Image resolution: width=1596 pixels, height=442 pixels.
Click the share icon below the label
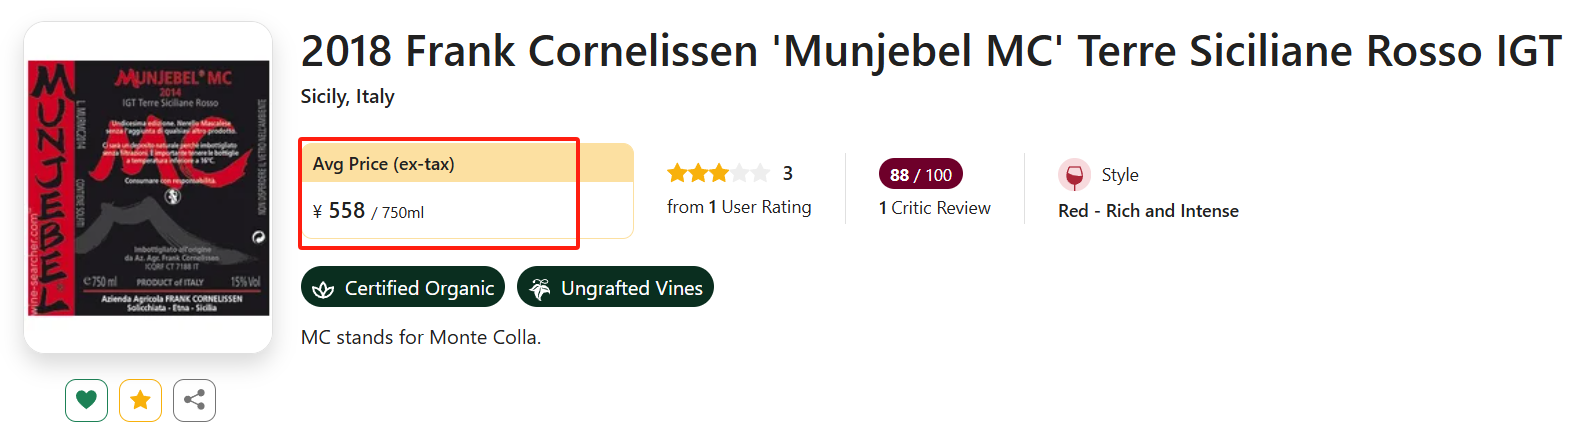[194, 400]
